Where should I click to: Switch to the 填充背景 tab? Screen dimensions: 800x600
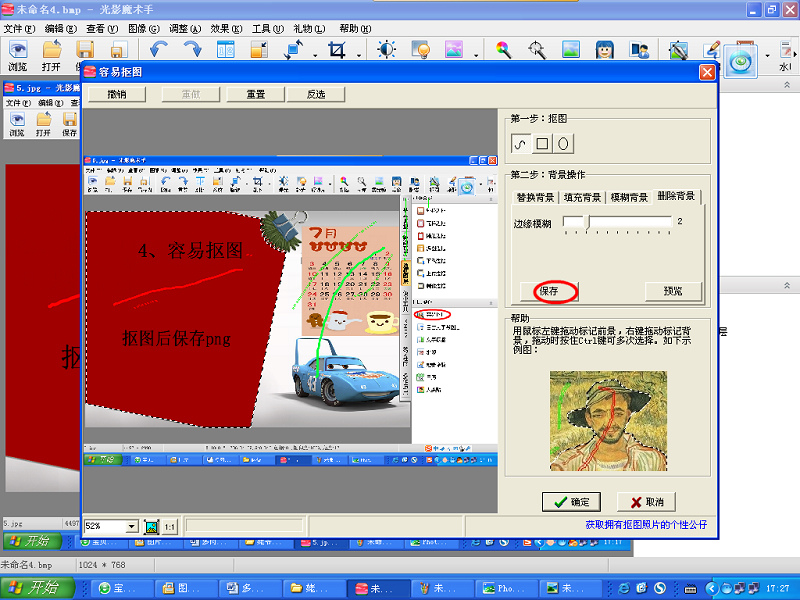[582, 197]
